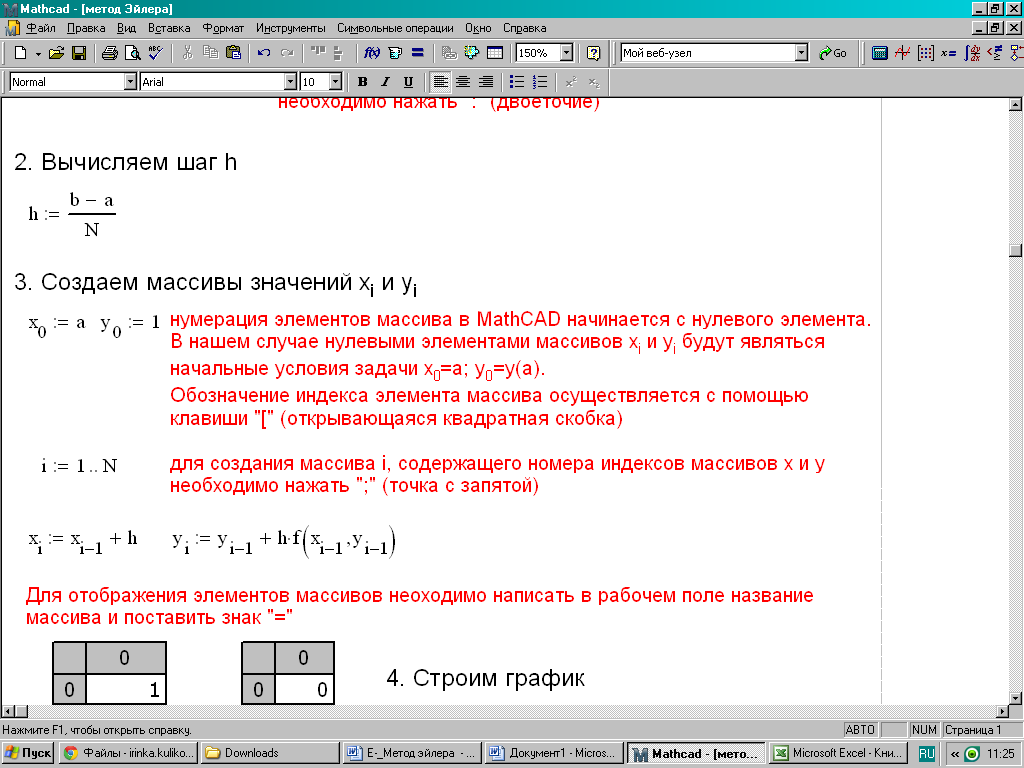
Task: Select the i := 1..N range definition
Action: [79, 466]
